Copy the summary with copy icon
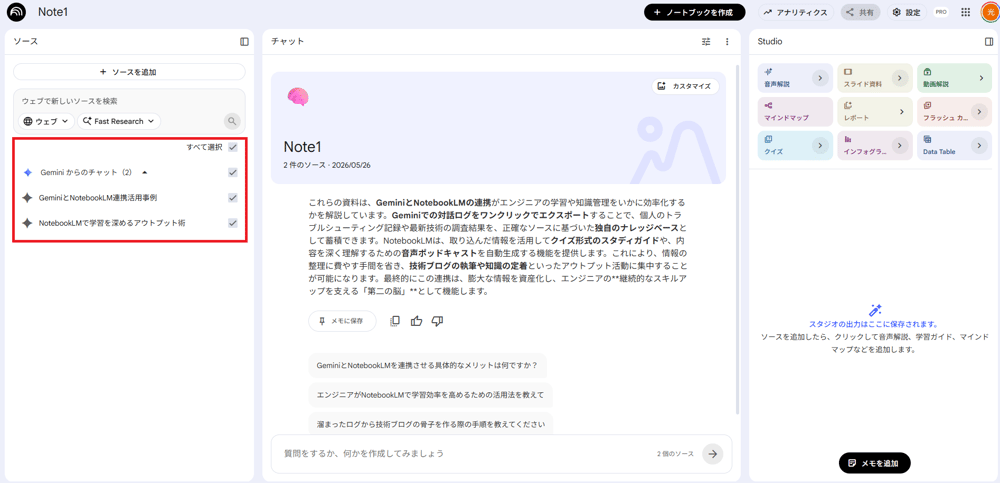The width and height of the screenshot is (1000, 483). [395, 321]
